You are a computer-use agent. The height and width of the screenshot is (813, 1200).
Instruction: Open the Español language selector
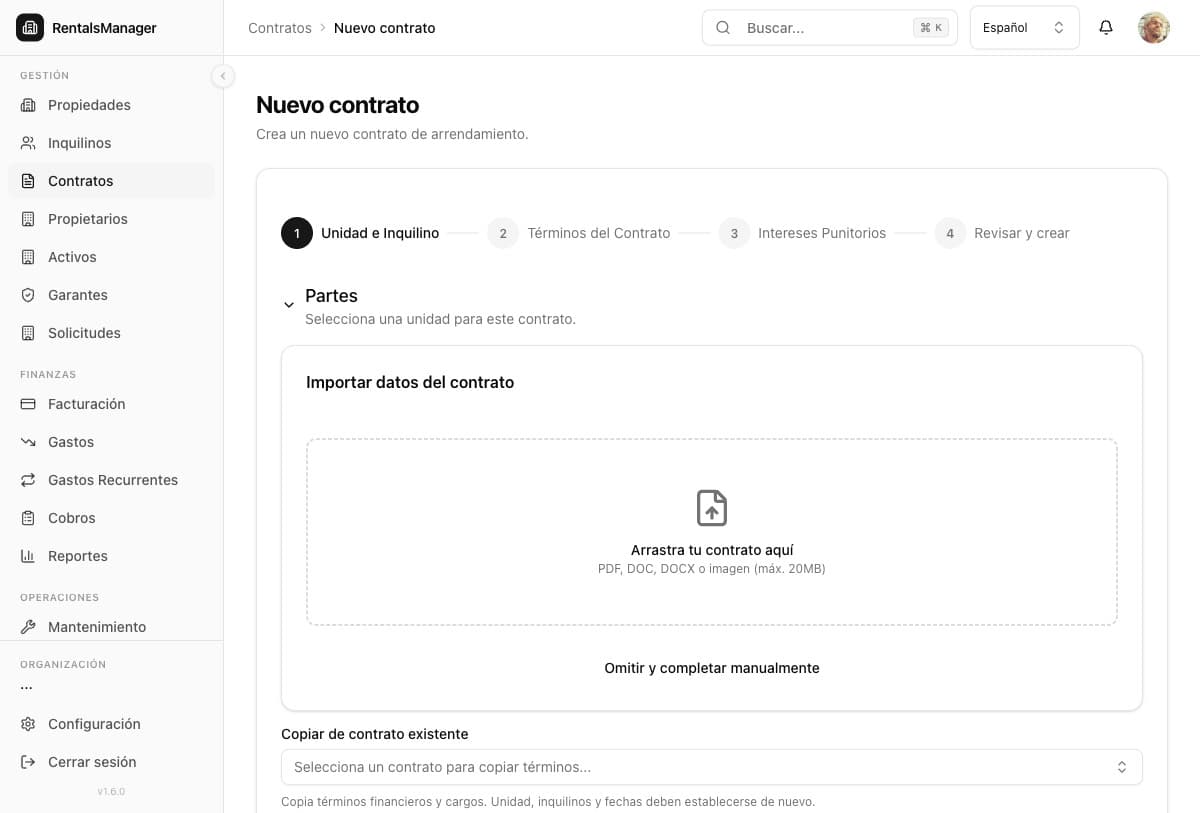coord(1023,27)
